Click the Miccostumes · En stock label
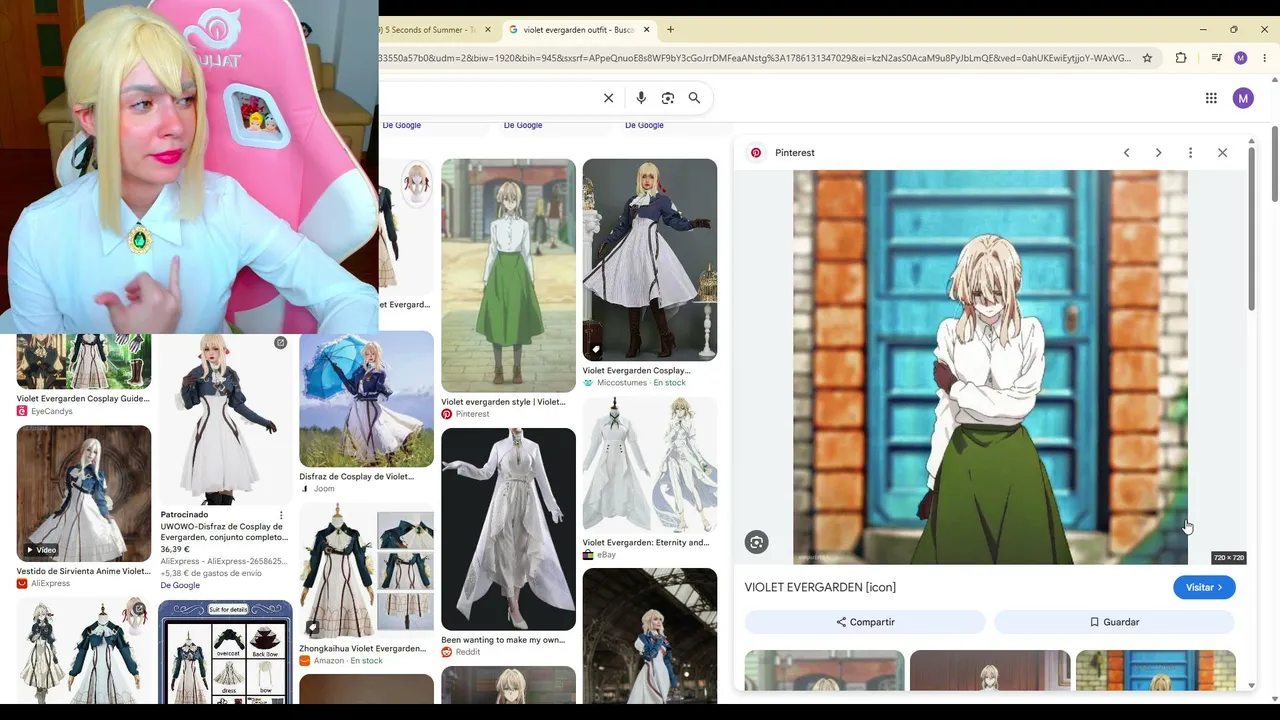The width and height of the screenshot is (1280, 720). pos(634,383)
